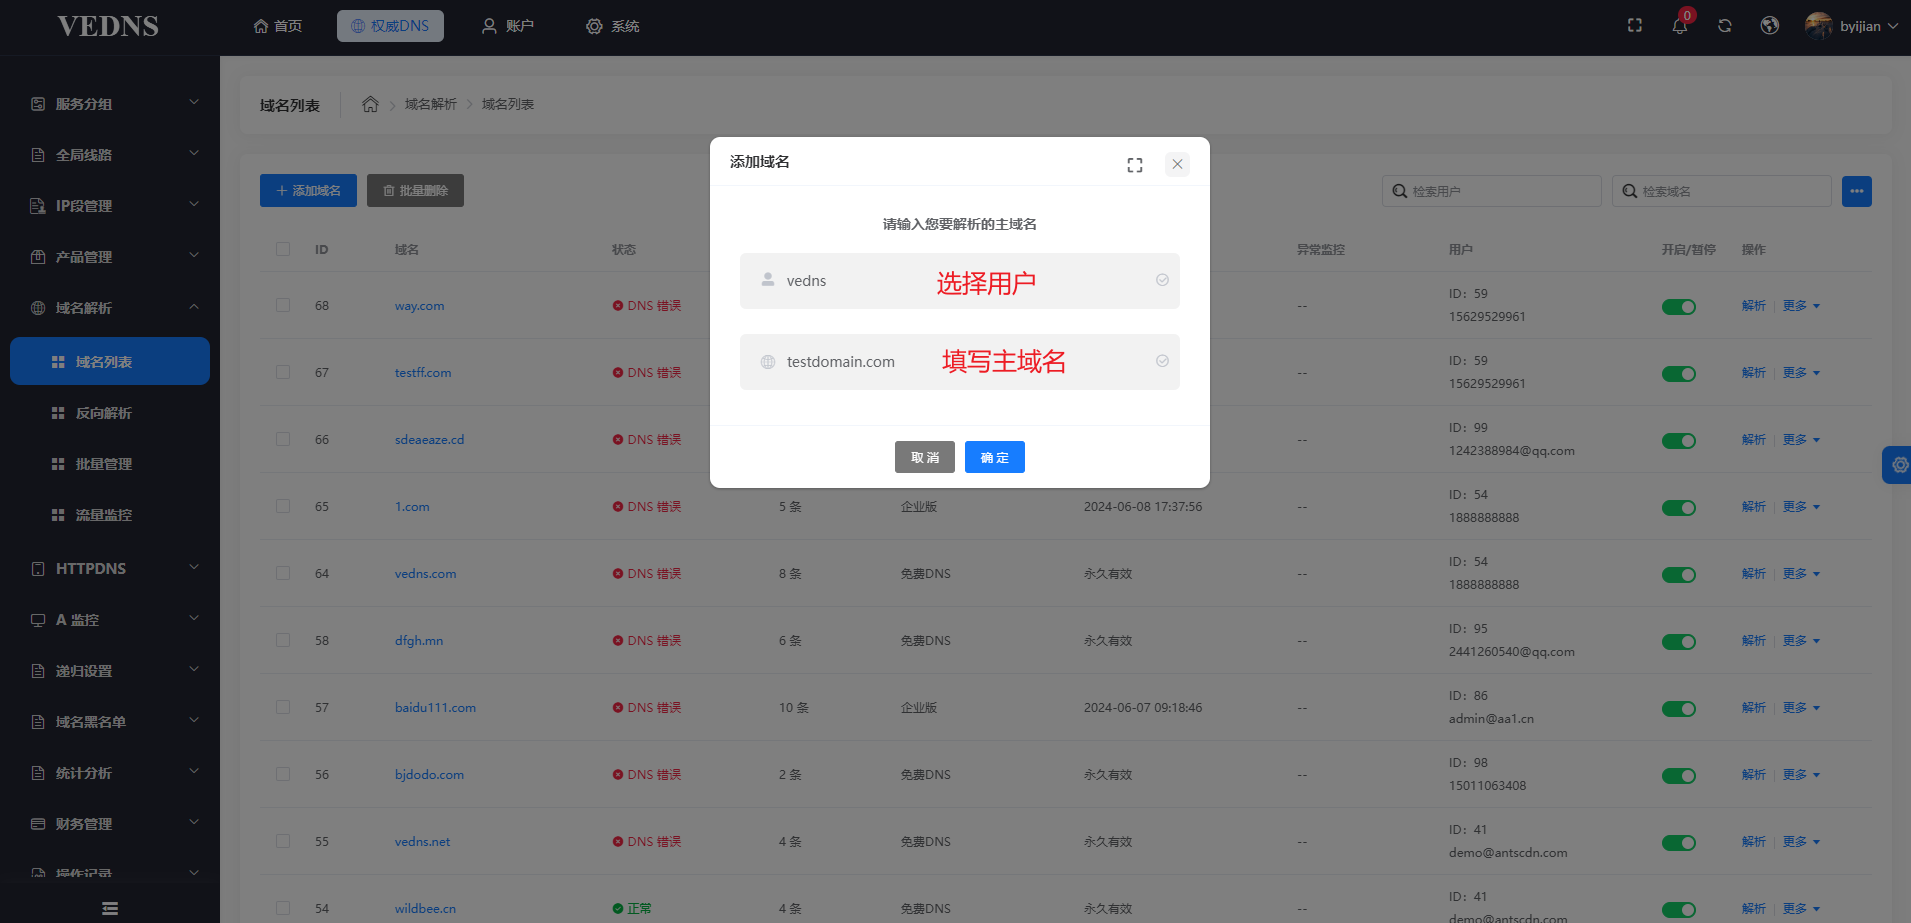Click the fullscreen icon in the top bar

1635,26
